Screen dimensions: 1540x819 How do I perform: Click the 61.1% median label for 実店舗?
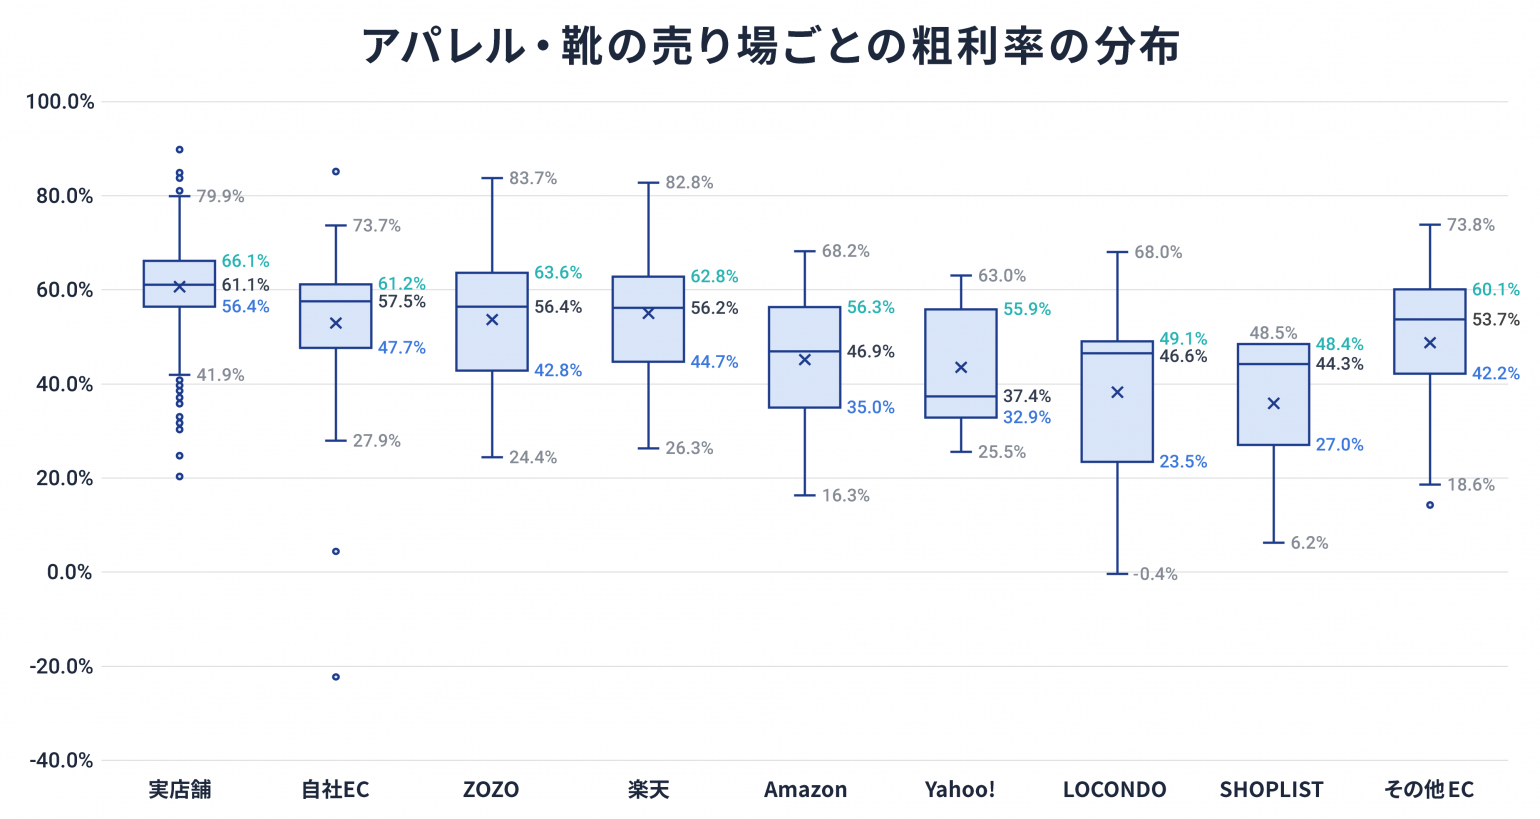[245, 285]
